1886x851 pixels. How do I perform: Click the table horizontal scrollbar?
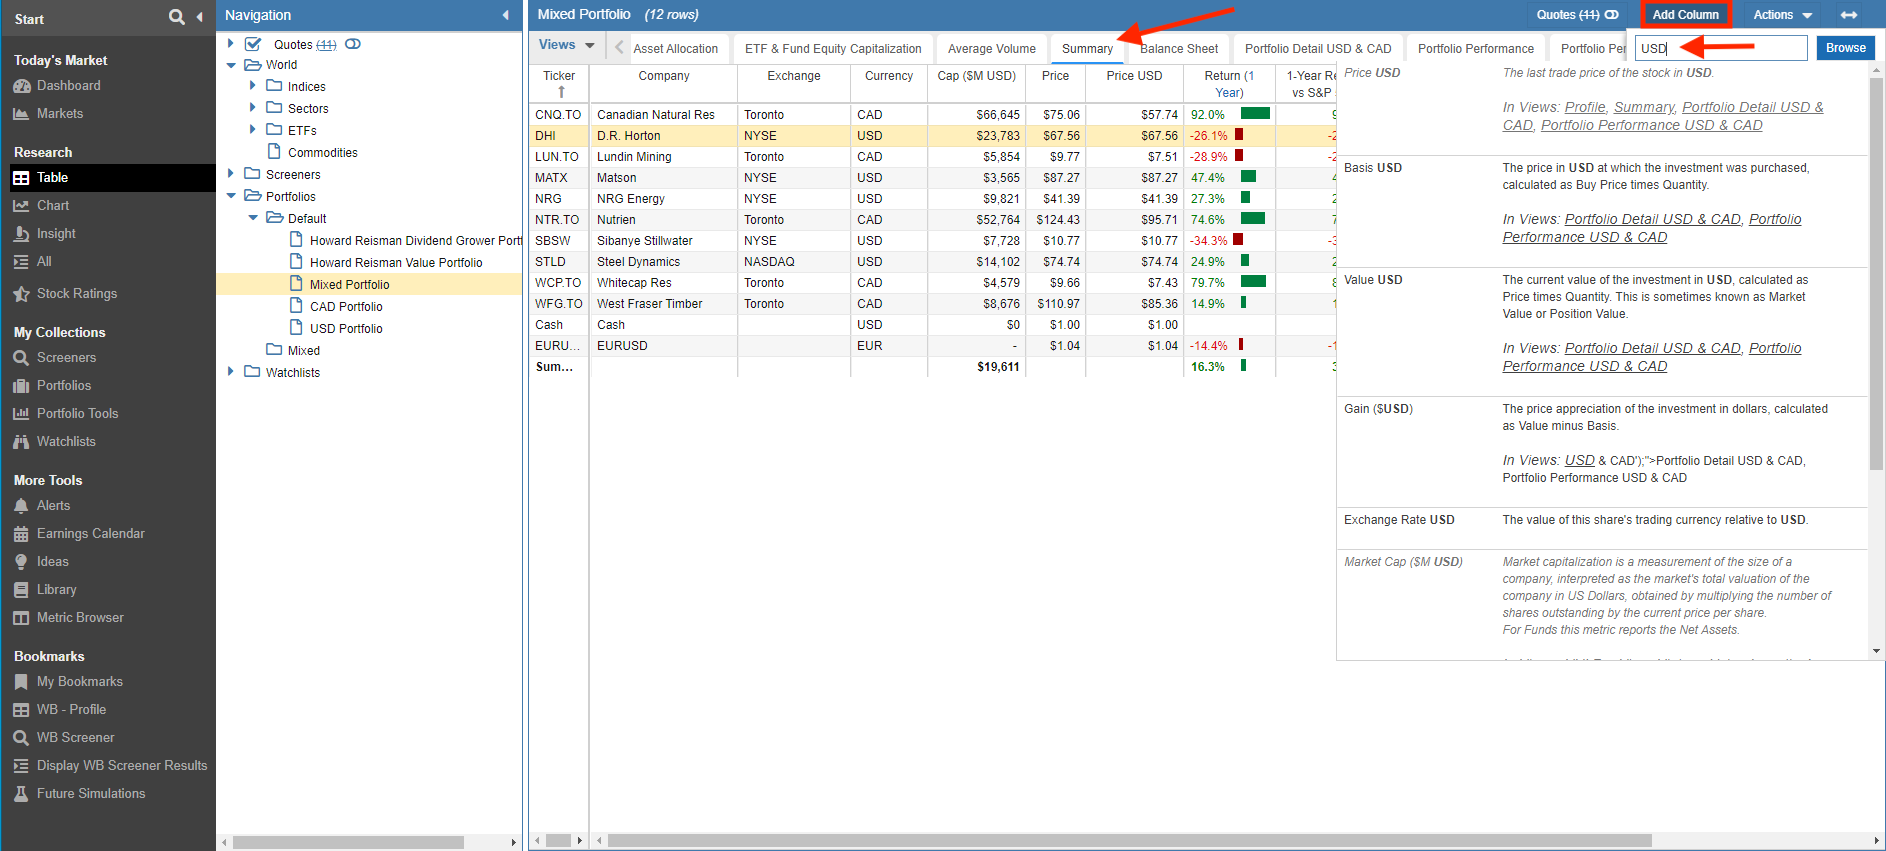1129,841
